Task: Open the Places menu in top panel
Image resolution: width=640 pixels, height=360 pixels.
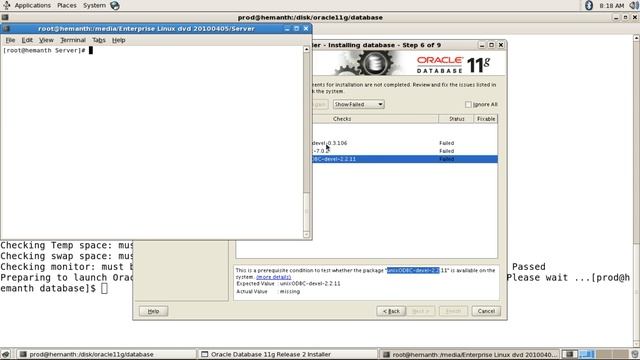Action: [x=67, y=5]
